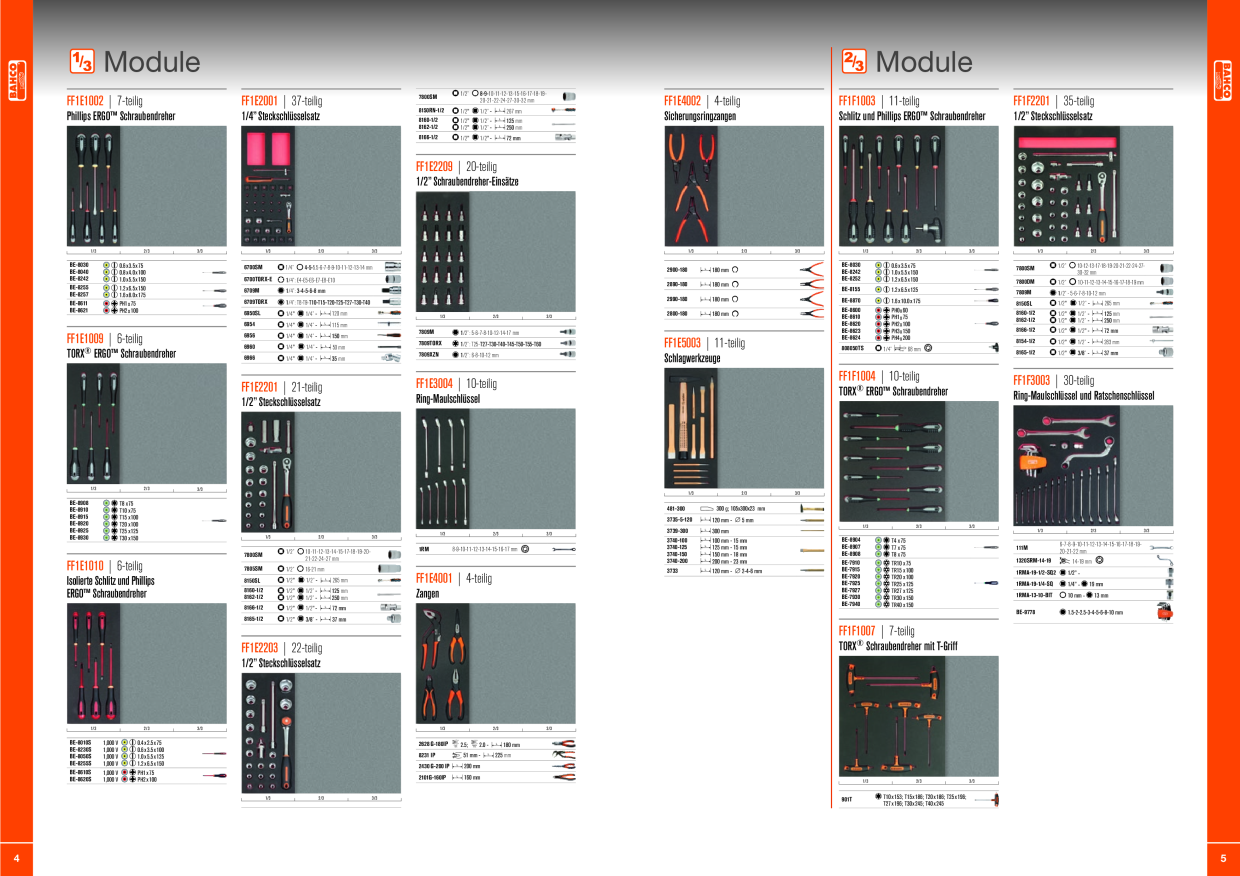
Task: Open the FF1E1002 Phillips ERGO screwdriver tray image
Action: click(x=147, y=185)
